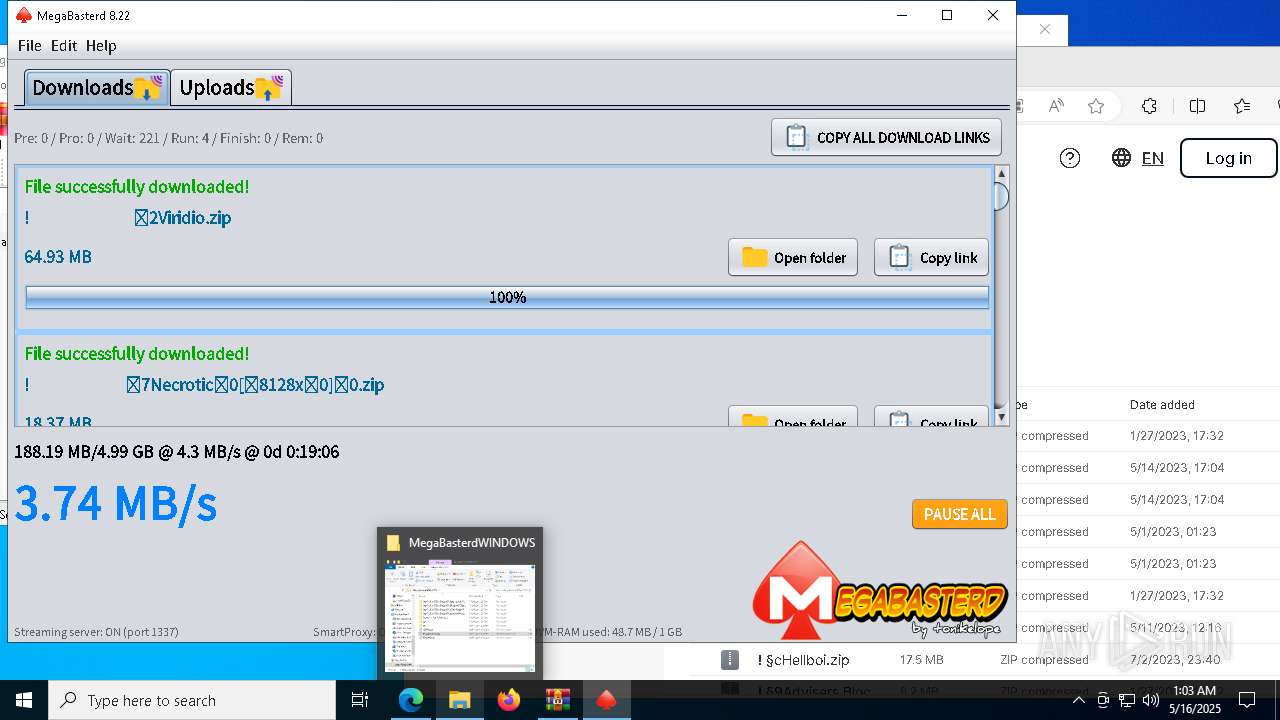The image size is (1280, 720).
Task: Click the downloads list scroll up arrow
Action: (x=1001, y=174)
